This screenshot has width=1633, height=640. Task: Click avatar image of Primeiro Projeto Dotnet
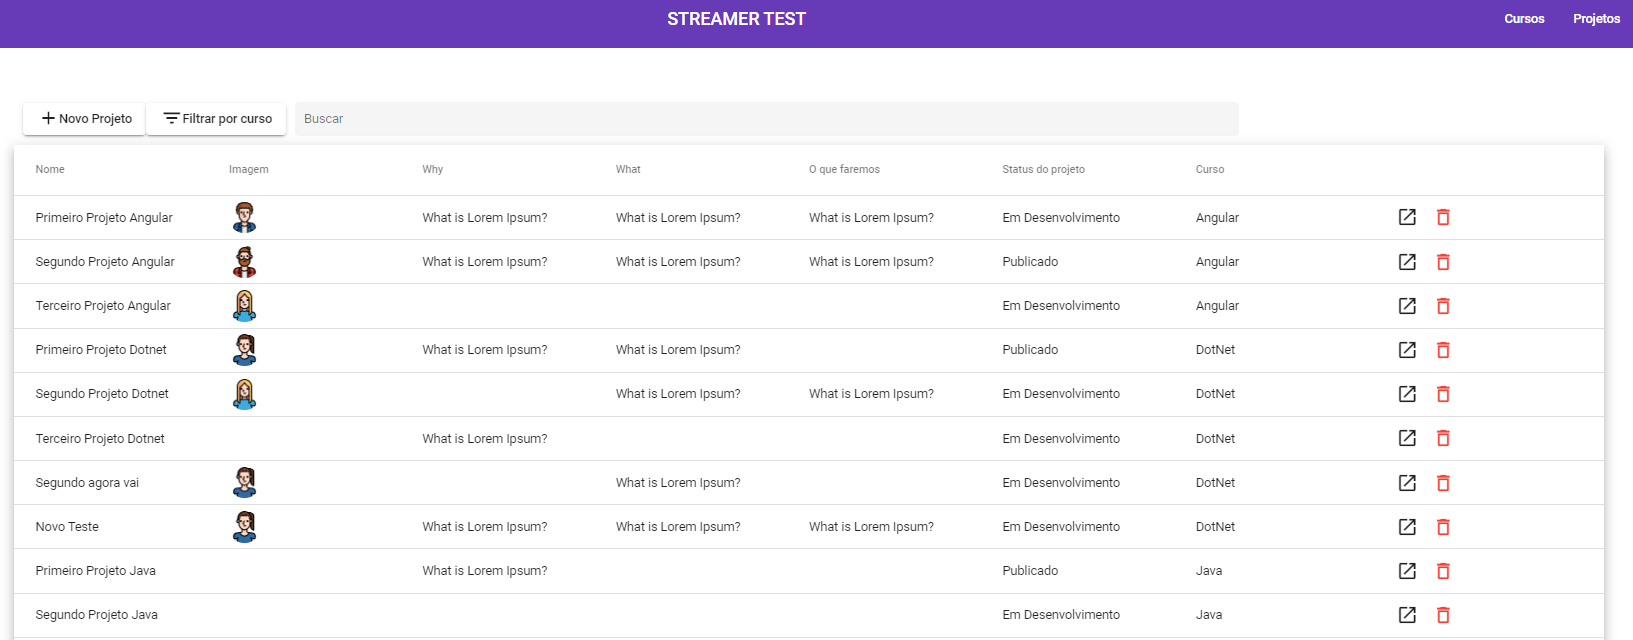click(245, 349)
